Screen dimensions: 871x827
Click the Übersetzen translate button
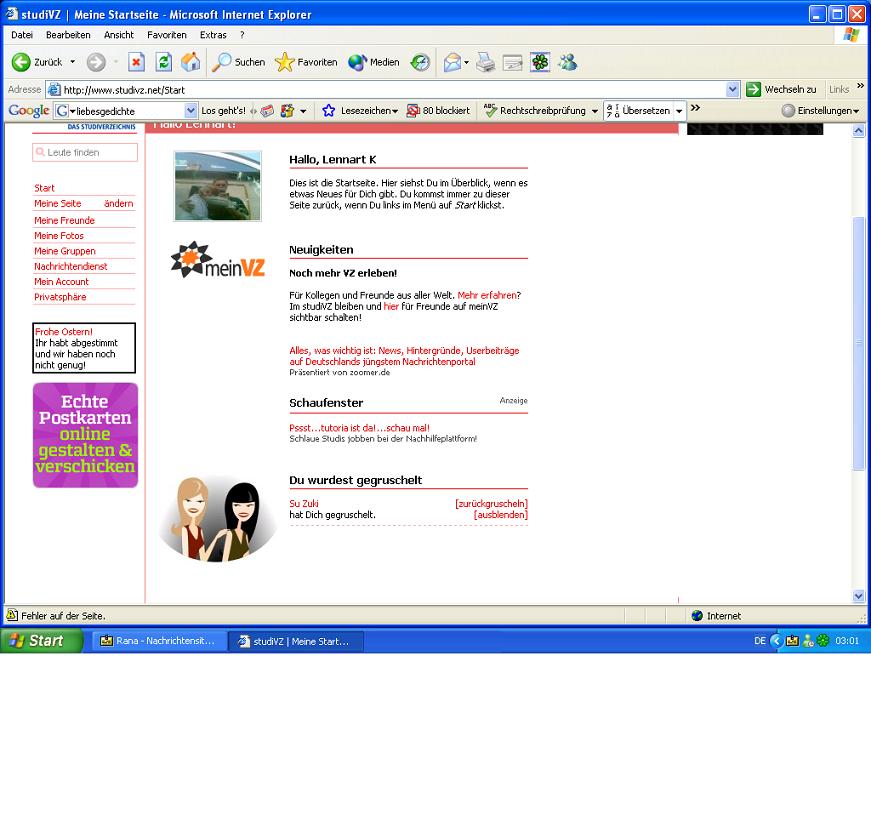(638, 111)
